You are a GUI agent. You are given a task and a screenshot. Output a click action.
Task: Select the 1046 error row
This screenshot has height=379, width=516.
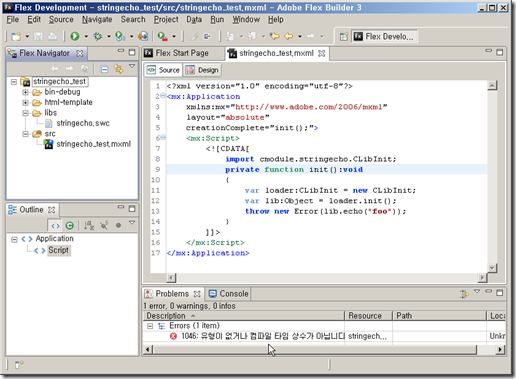[324, 336]
